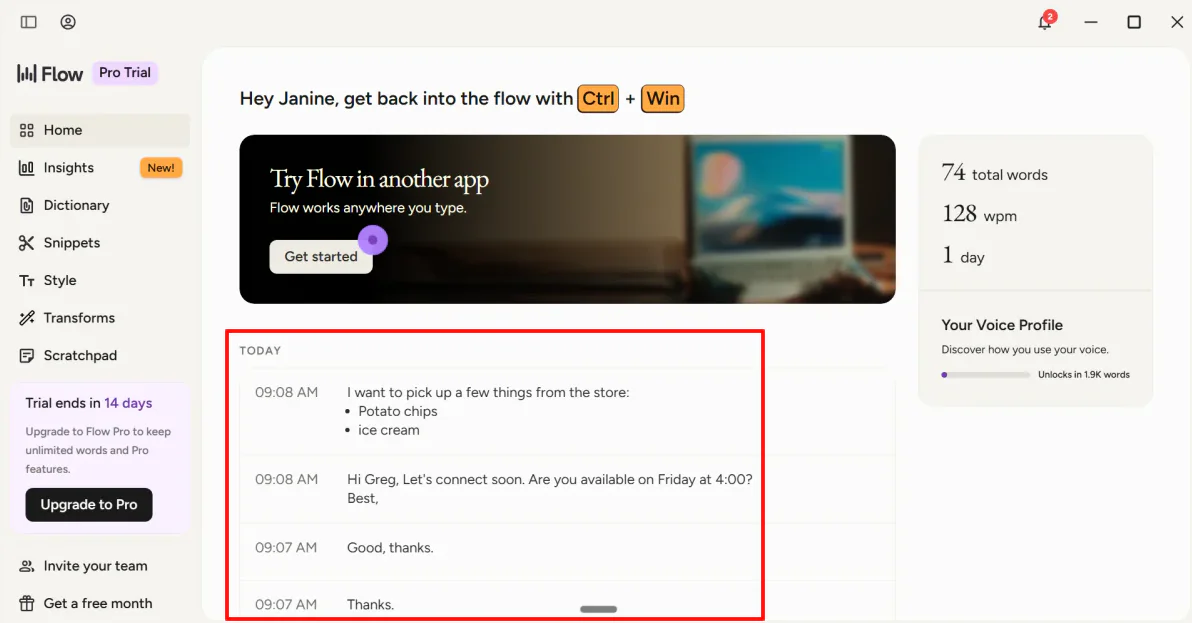This screenshot has height=623, width=1192.
Task: Click Unlocks in 1.9K words text
Action: point(1084,375)
